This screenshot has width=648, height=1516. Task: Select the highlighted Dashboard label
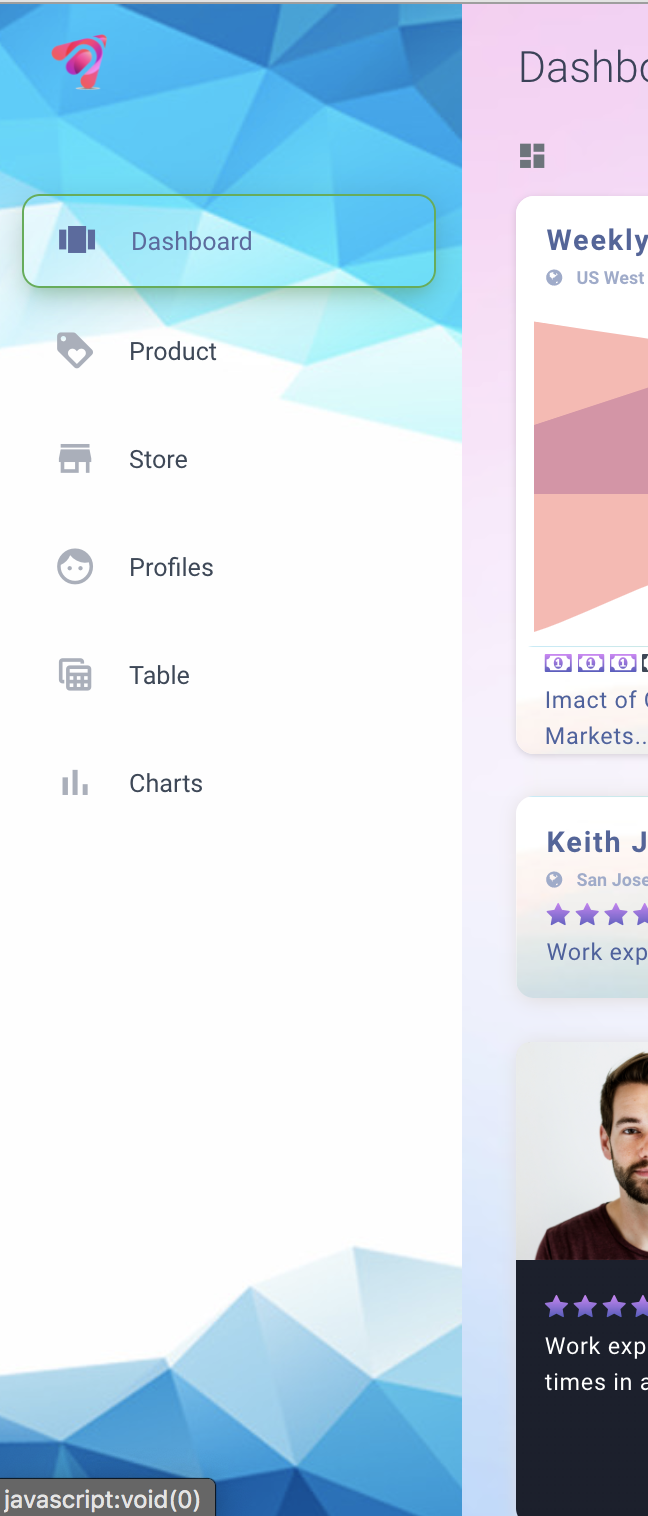(191, 241)
